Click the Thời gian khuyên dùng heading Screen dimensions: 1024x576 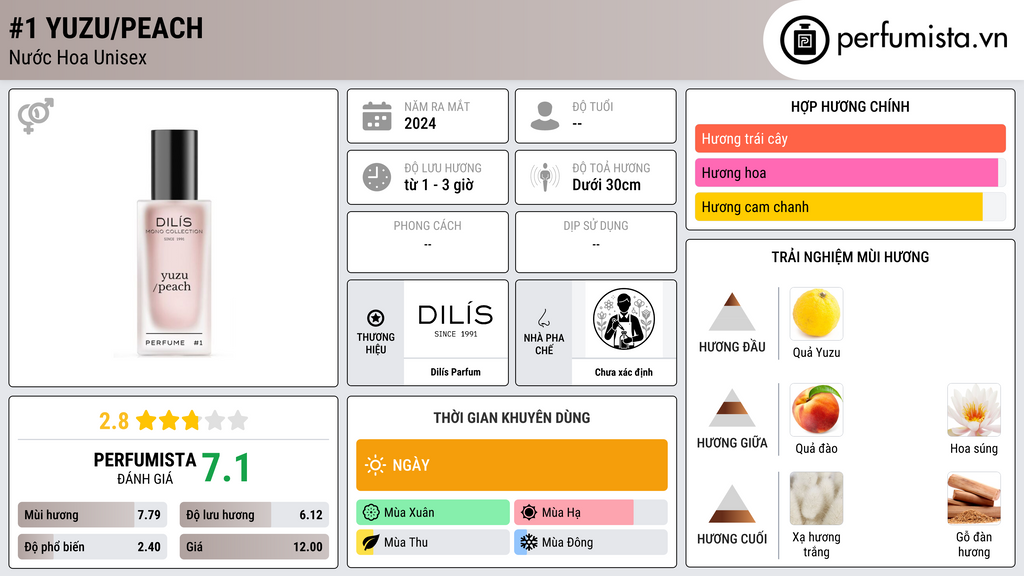click(x=512, y=418)
